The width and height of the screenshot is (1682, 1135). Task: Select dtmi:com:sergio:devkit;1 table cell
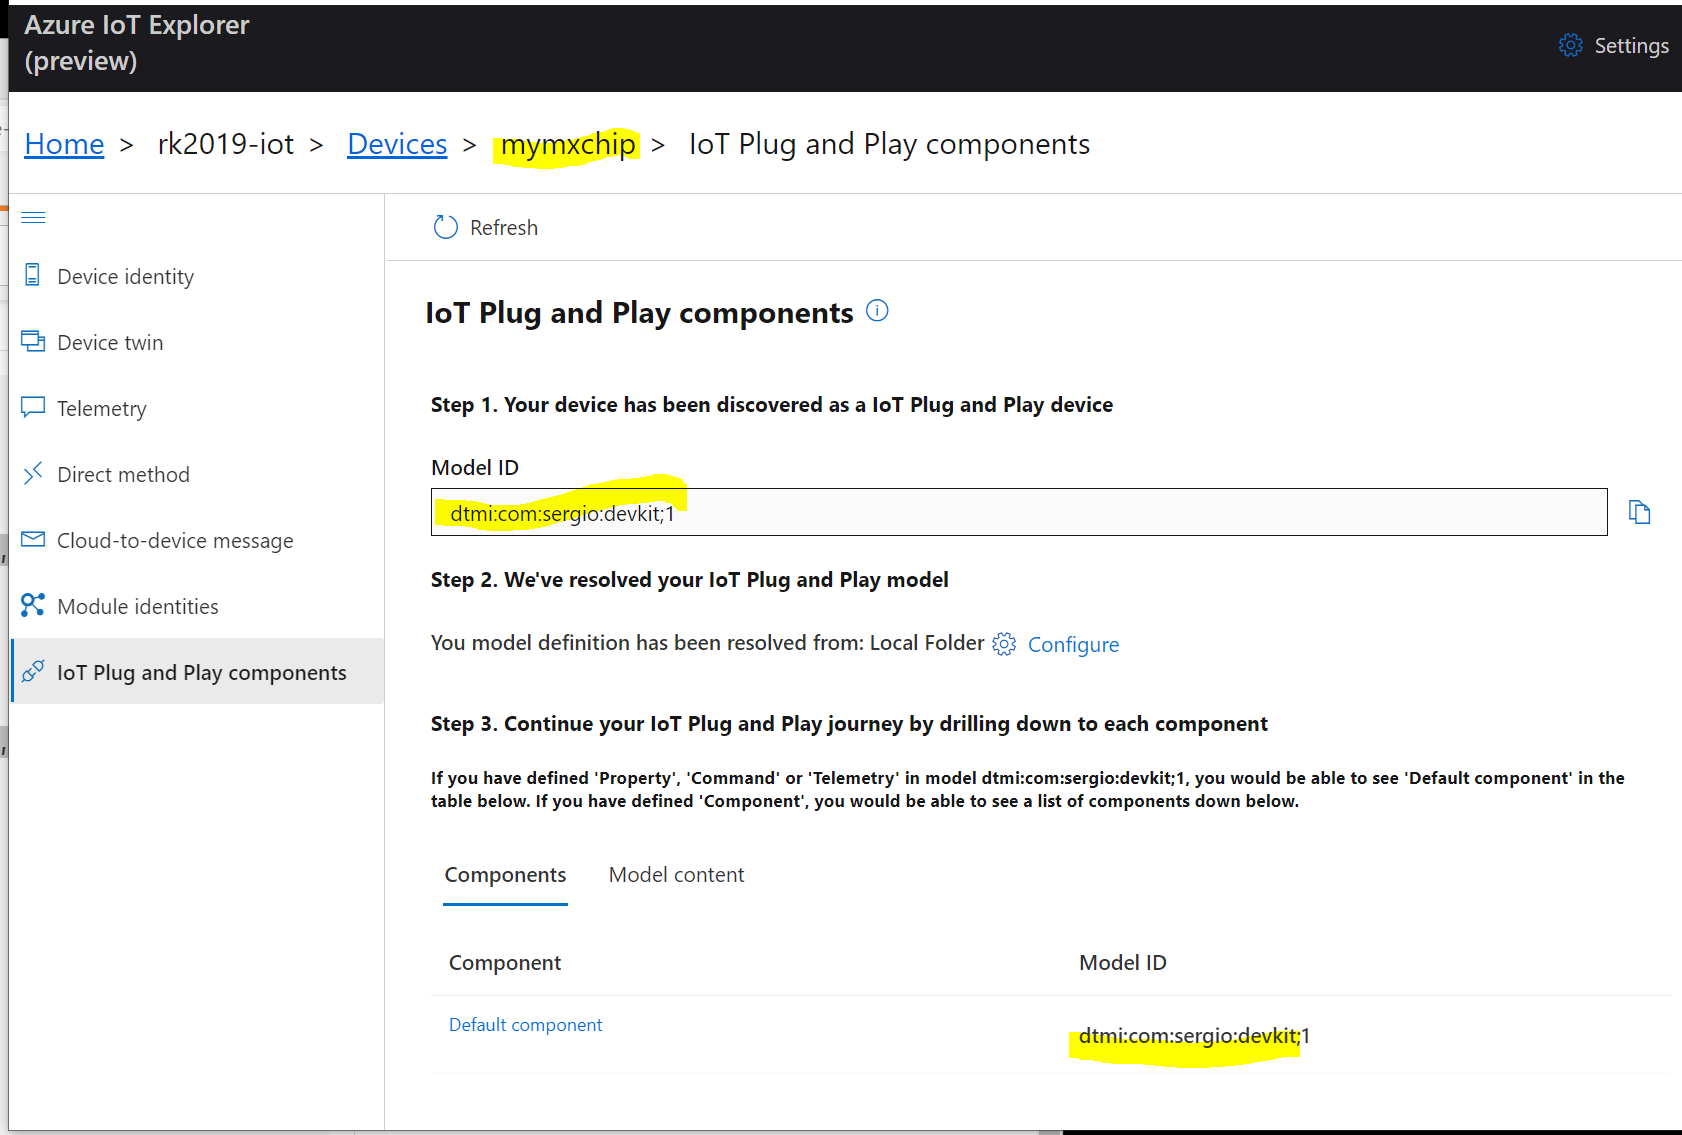tap(1194, 1036)
